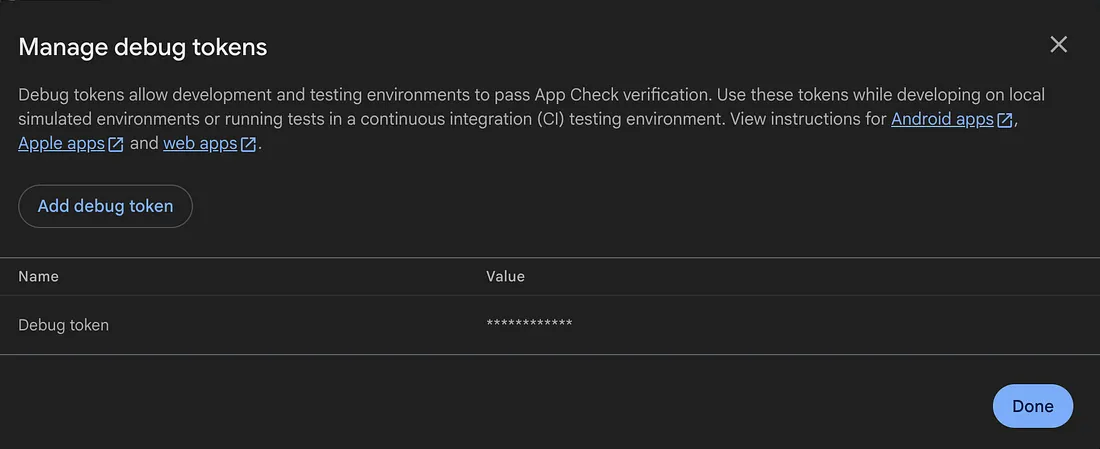Viewport: 1100px width, 449px height.
Task: Click the Done button
Action: click(x=1033, y=406)
